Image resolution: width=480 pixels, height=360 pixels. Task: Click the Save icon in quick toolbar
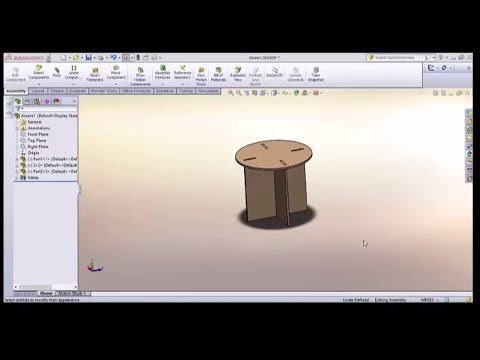[88, 58]
